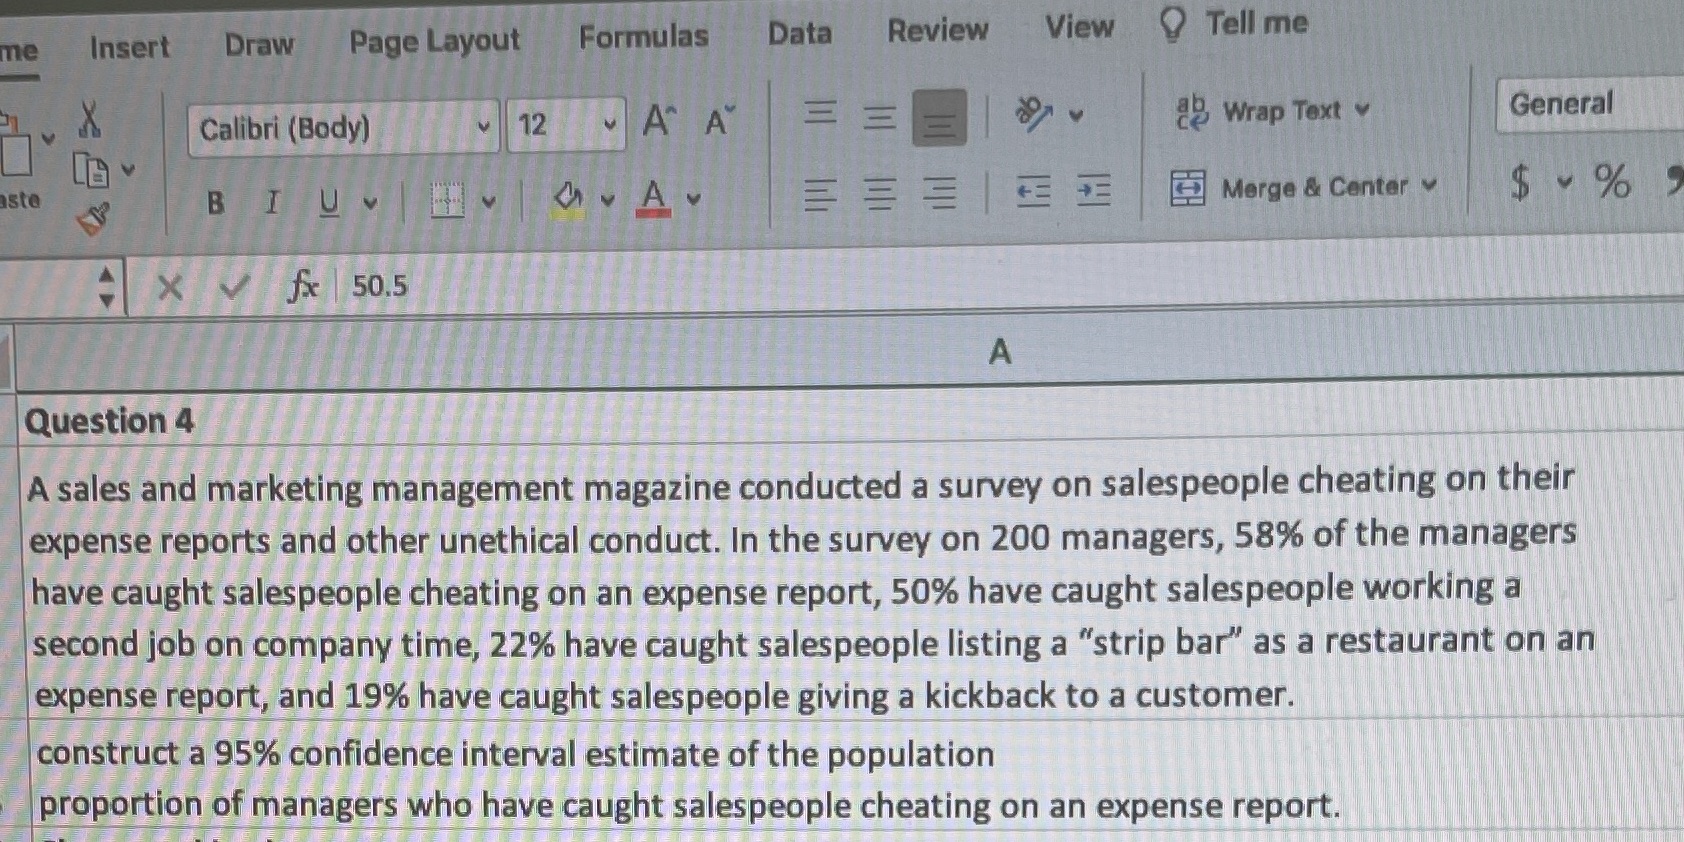Apply currency dollar format
This screenshot has width=1684, height=842.
[x=1520, y=182]
